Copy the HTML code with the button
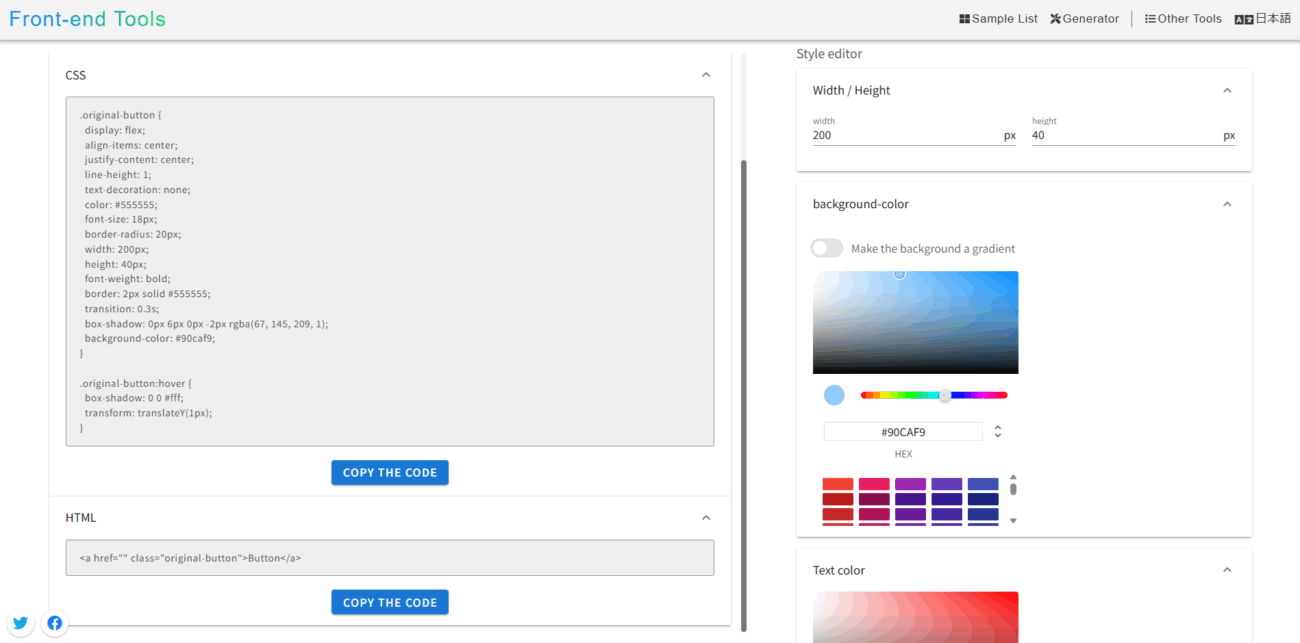The height and width of the screenshot is (643, 1300). (x=390, y=602)
